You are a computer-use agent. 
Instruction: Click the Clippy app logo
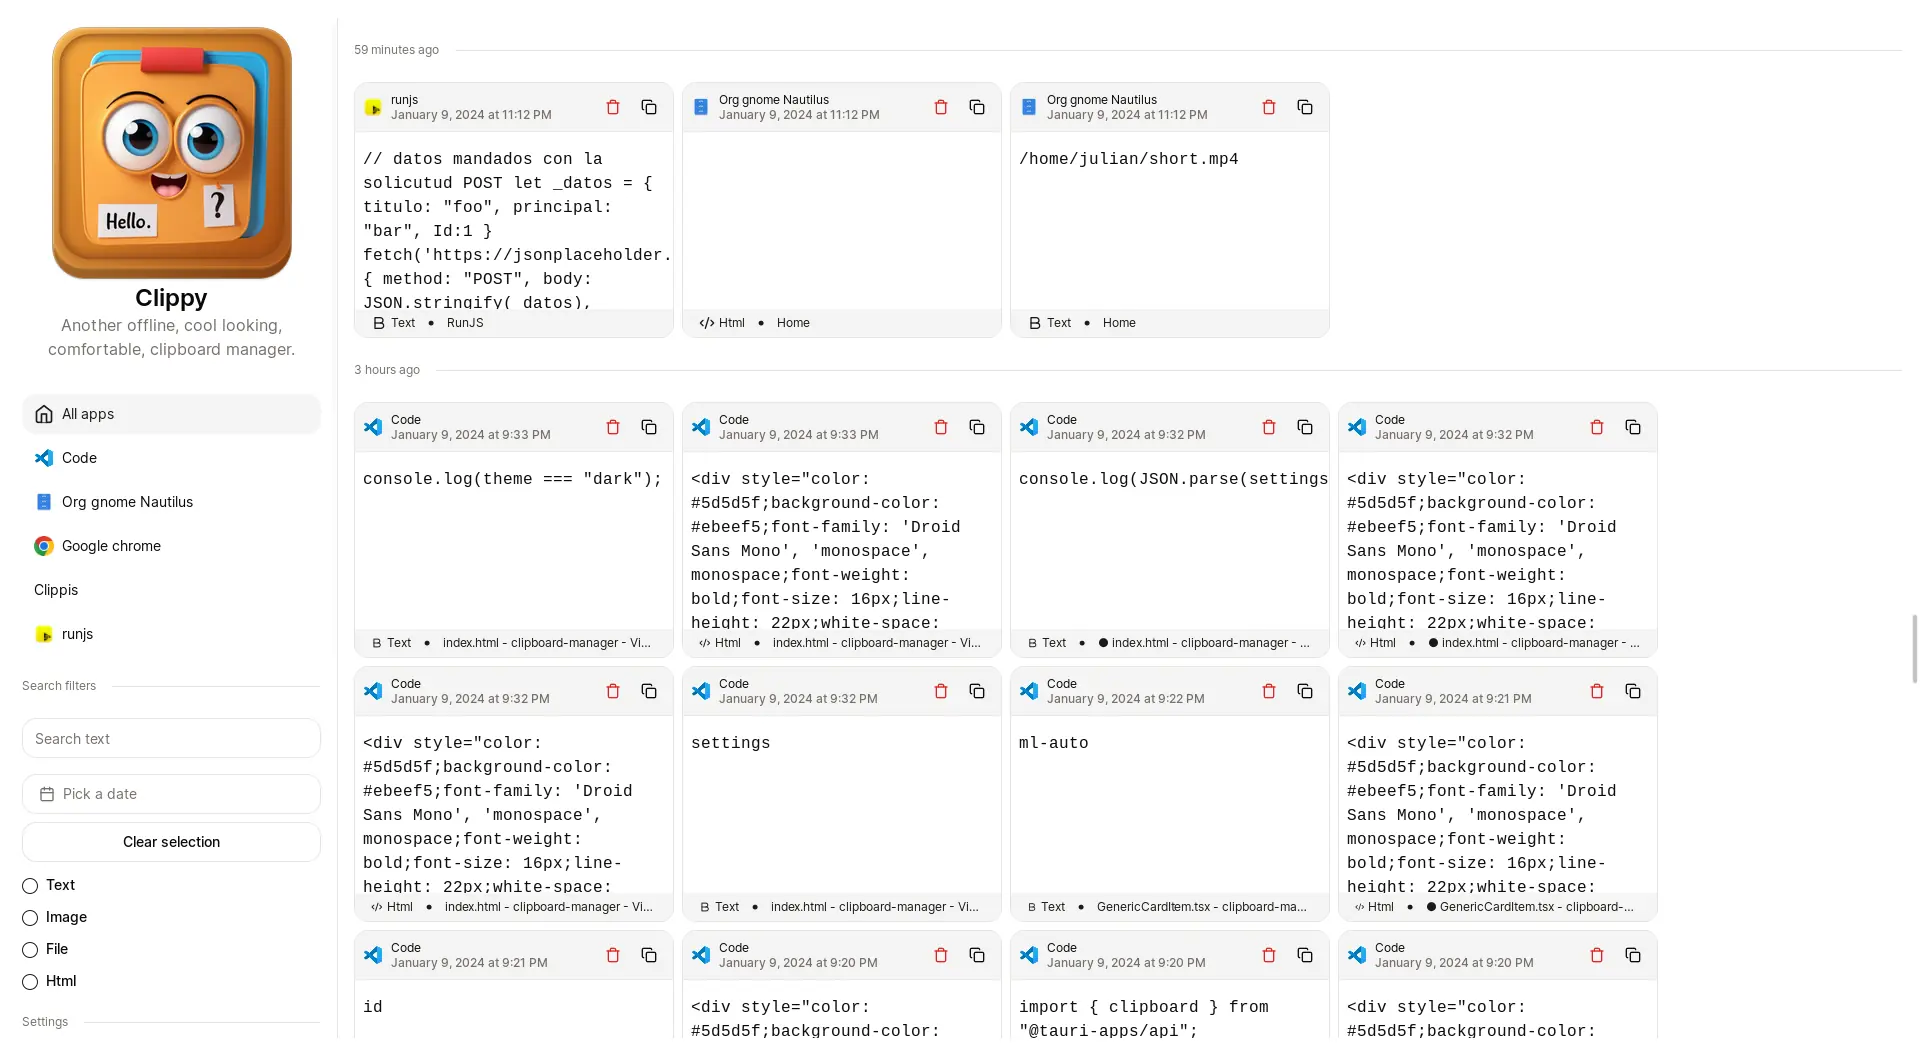pos(172,153)
